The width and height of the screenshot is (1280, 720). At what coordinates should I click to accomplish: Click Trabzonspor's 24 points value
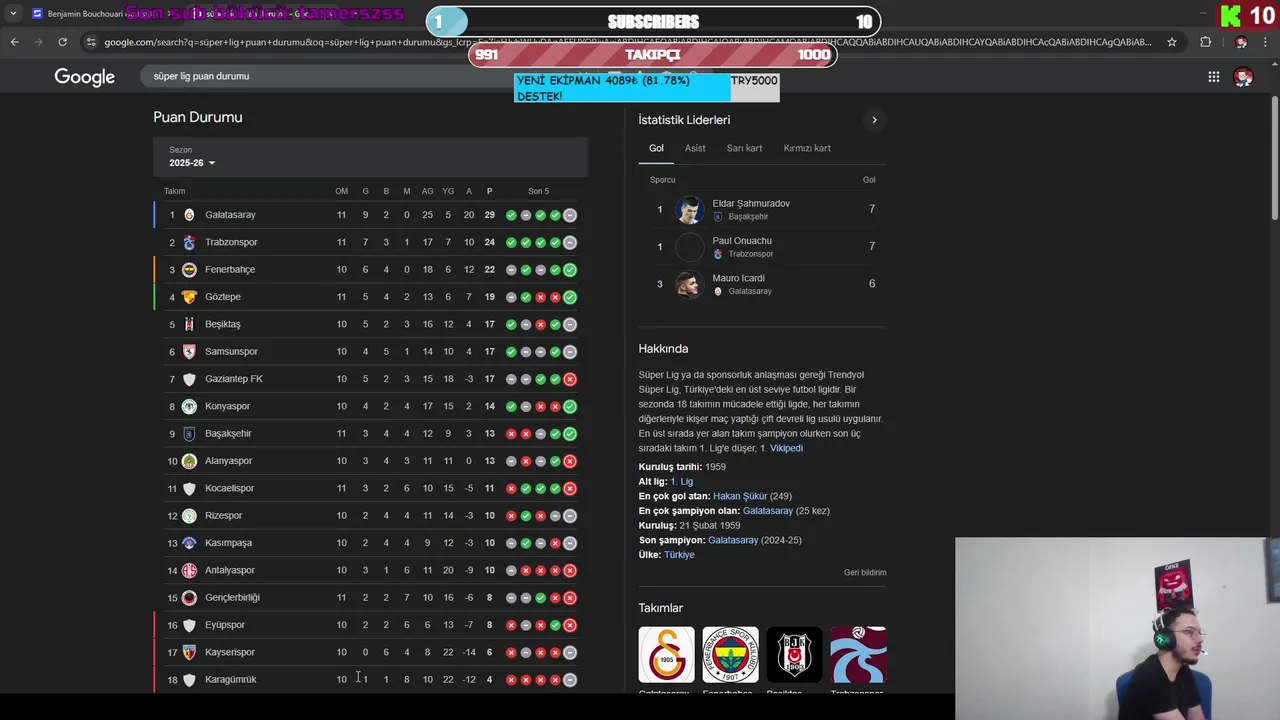pyautogui.click(x=489, y=242)
